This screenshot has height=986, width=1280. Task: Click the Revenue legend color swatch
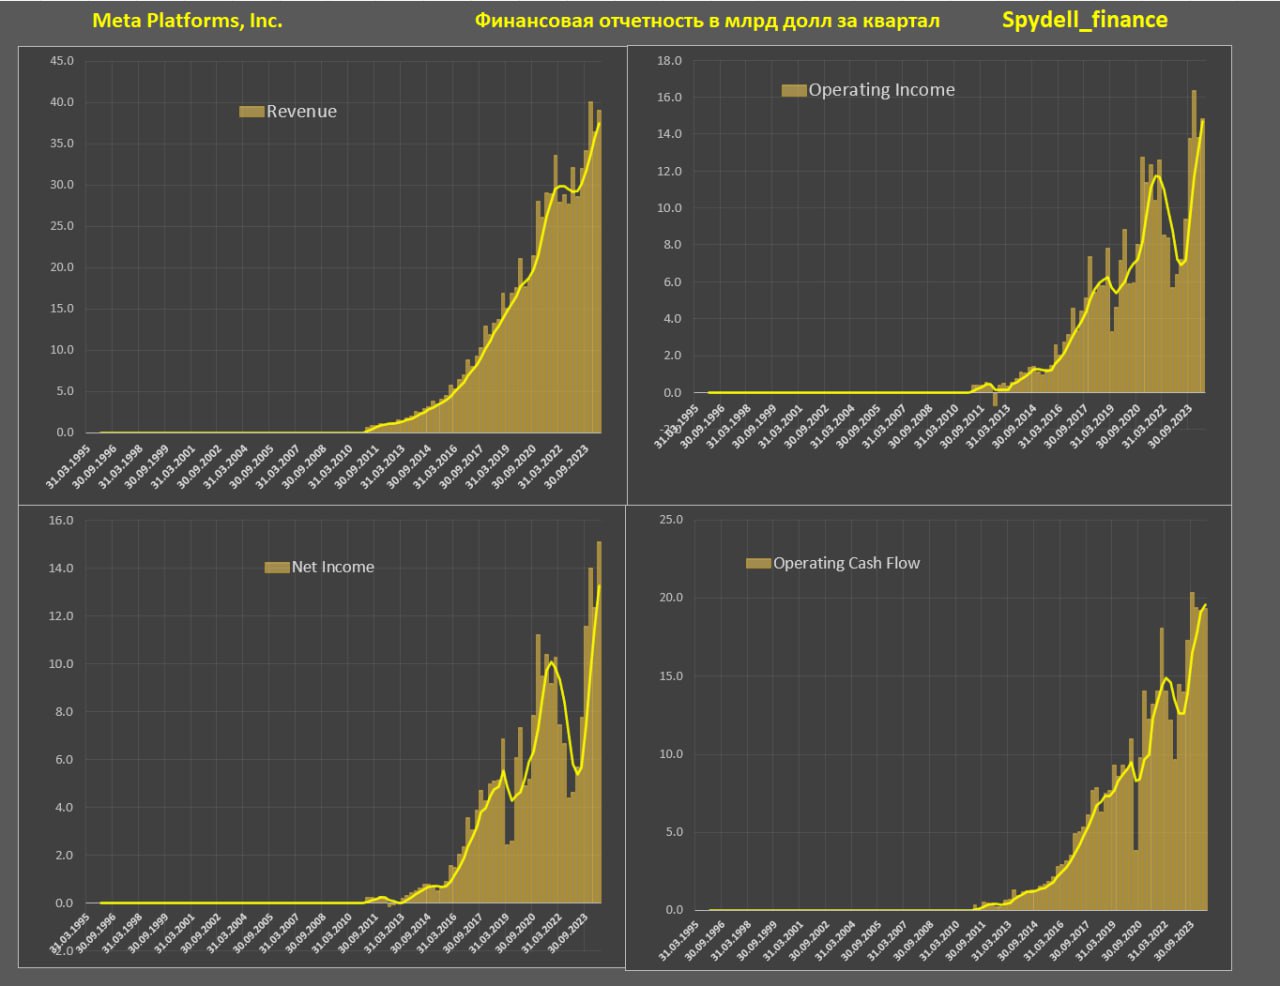tap(251, 112)
